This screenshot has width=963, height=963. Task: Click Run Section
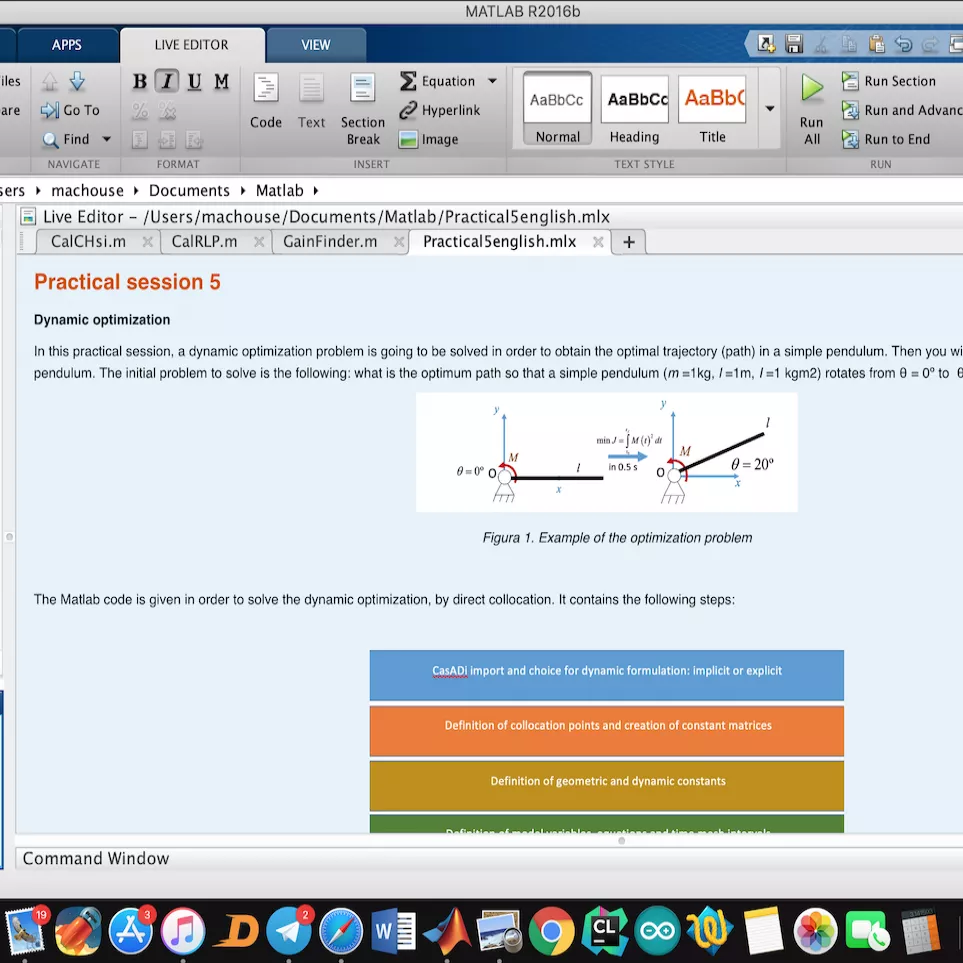tap(889, 81)
